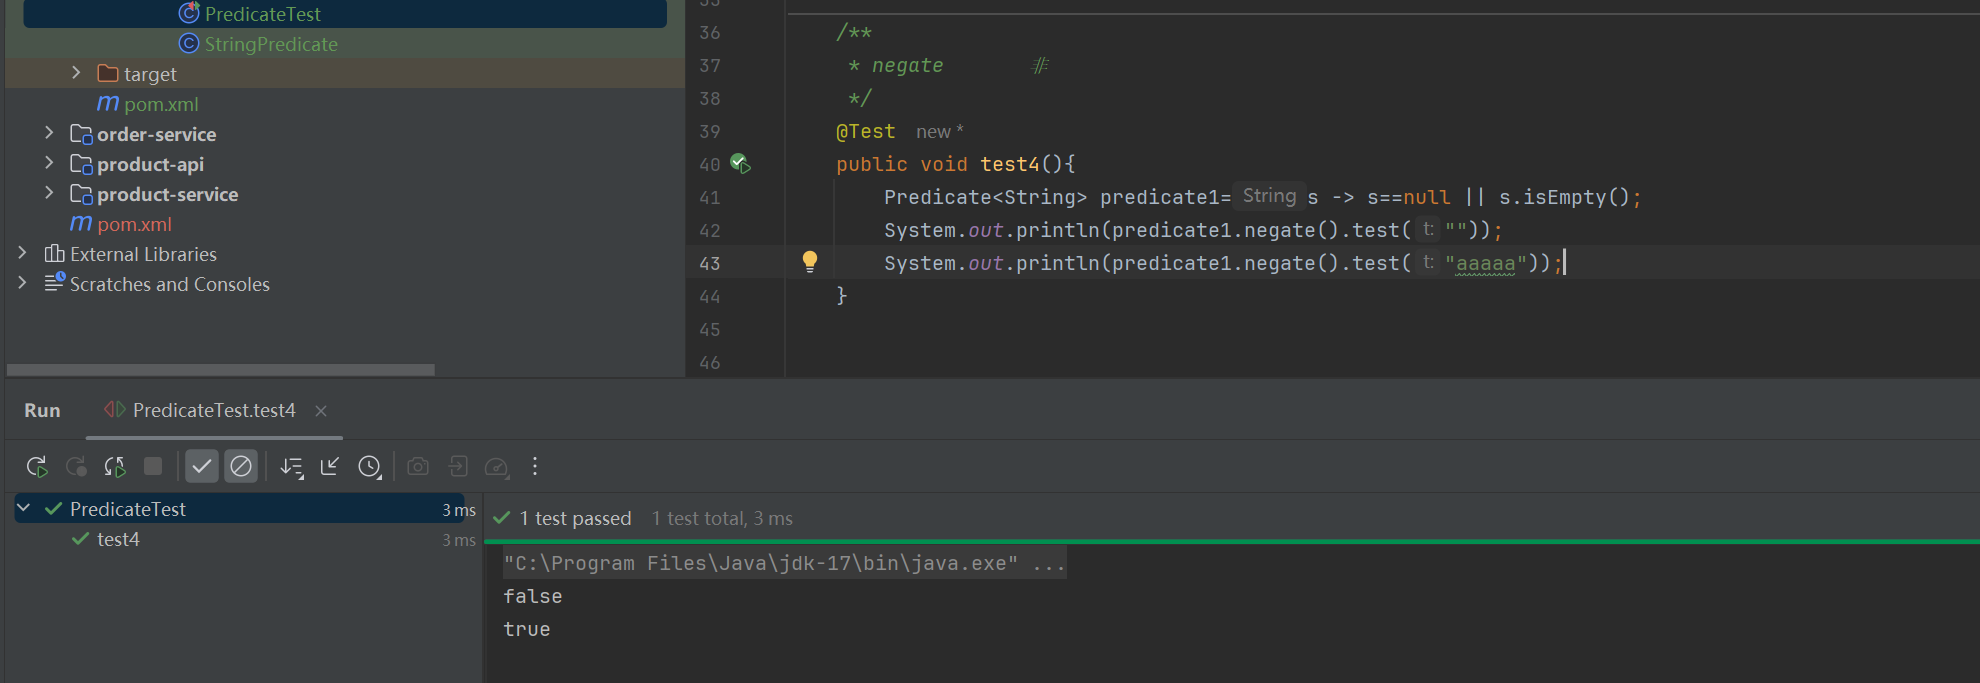Click the '1 test passed' status text

click(575, 518)
